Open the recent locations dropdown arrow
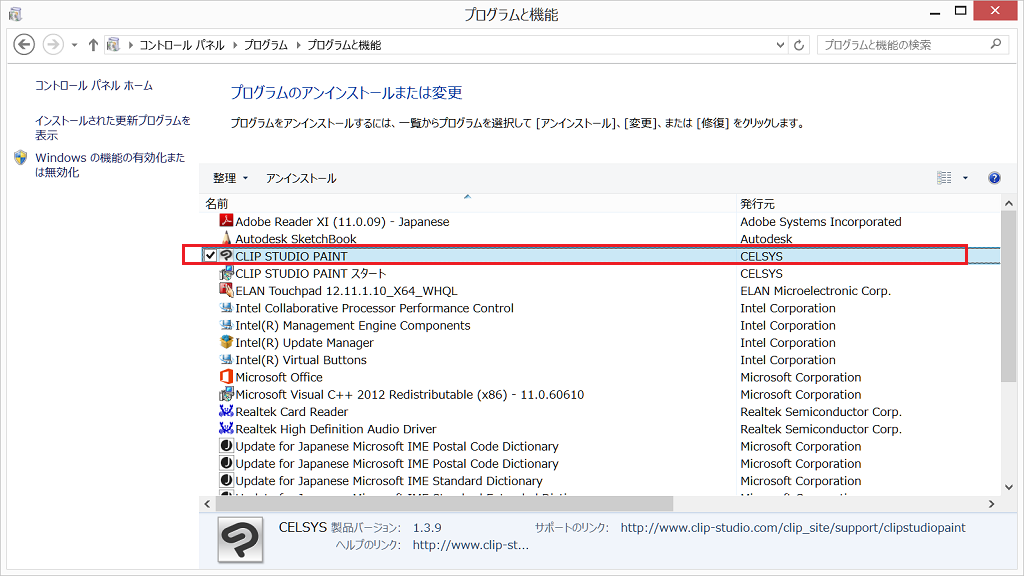The width and height of the screenshot is (1024, 576). coord(74,45)
